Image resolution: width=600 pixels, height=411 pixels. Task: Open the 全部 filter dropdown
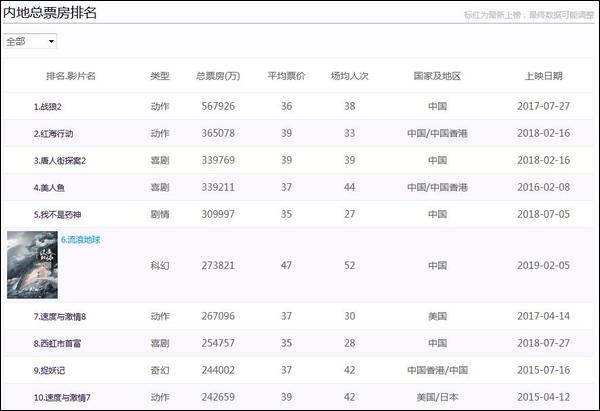click(x=30, y=41)
